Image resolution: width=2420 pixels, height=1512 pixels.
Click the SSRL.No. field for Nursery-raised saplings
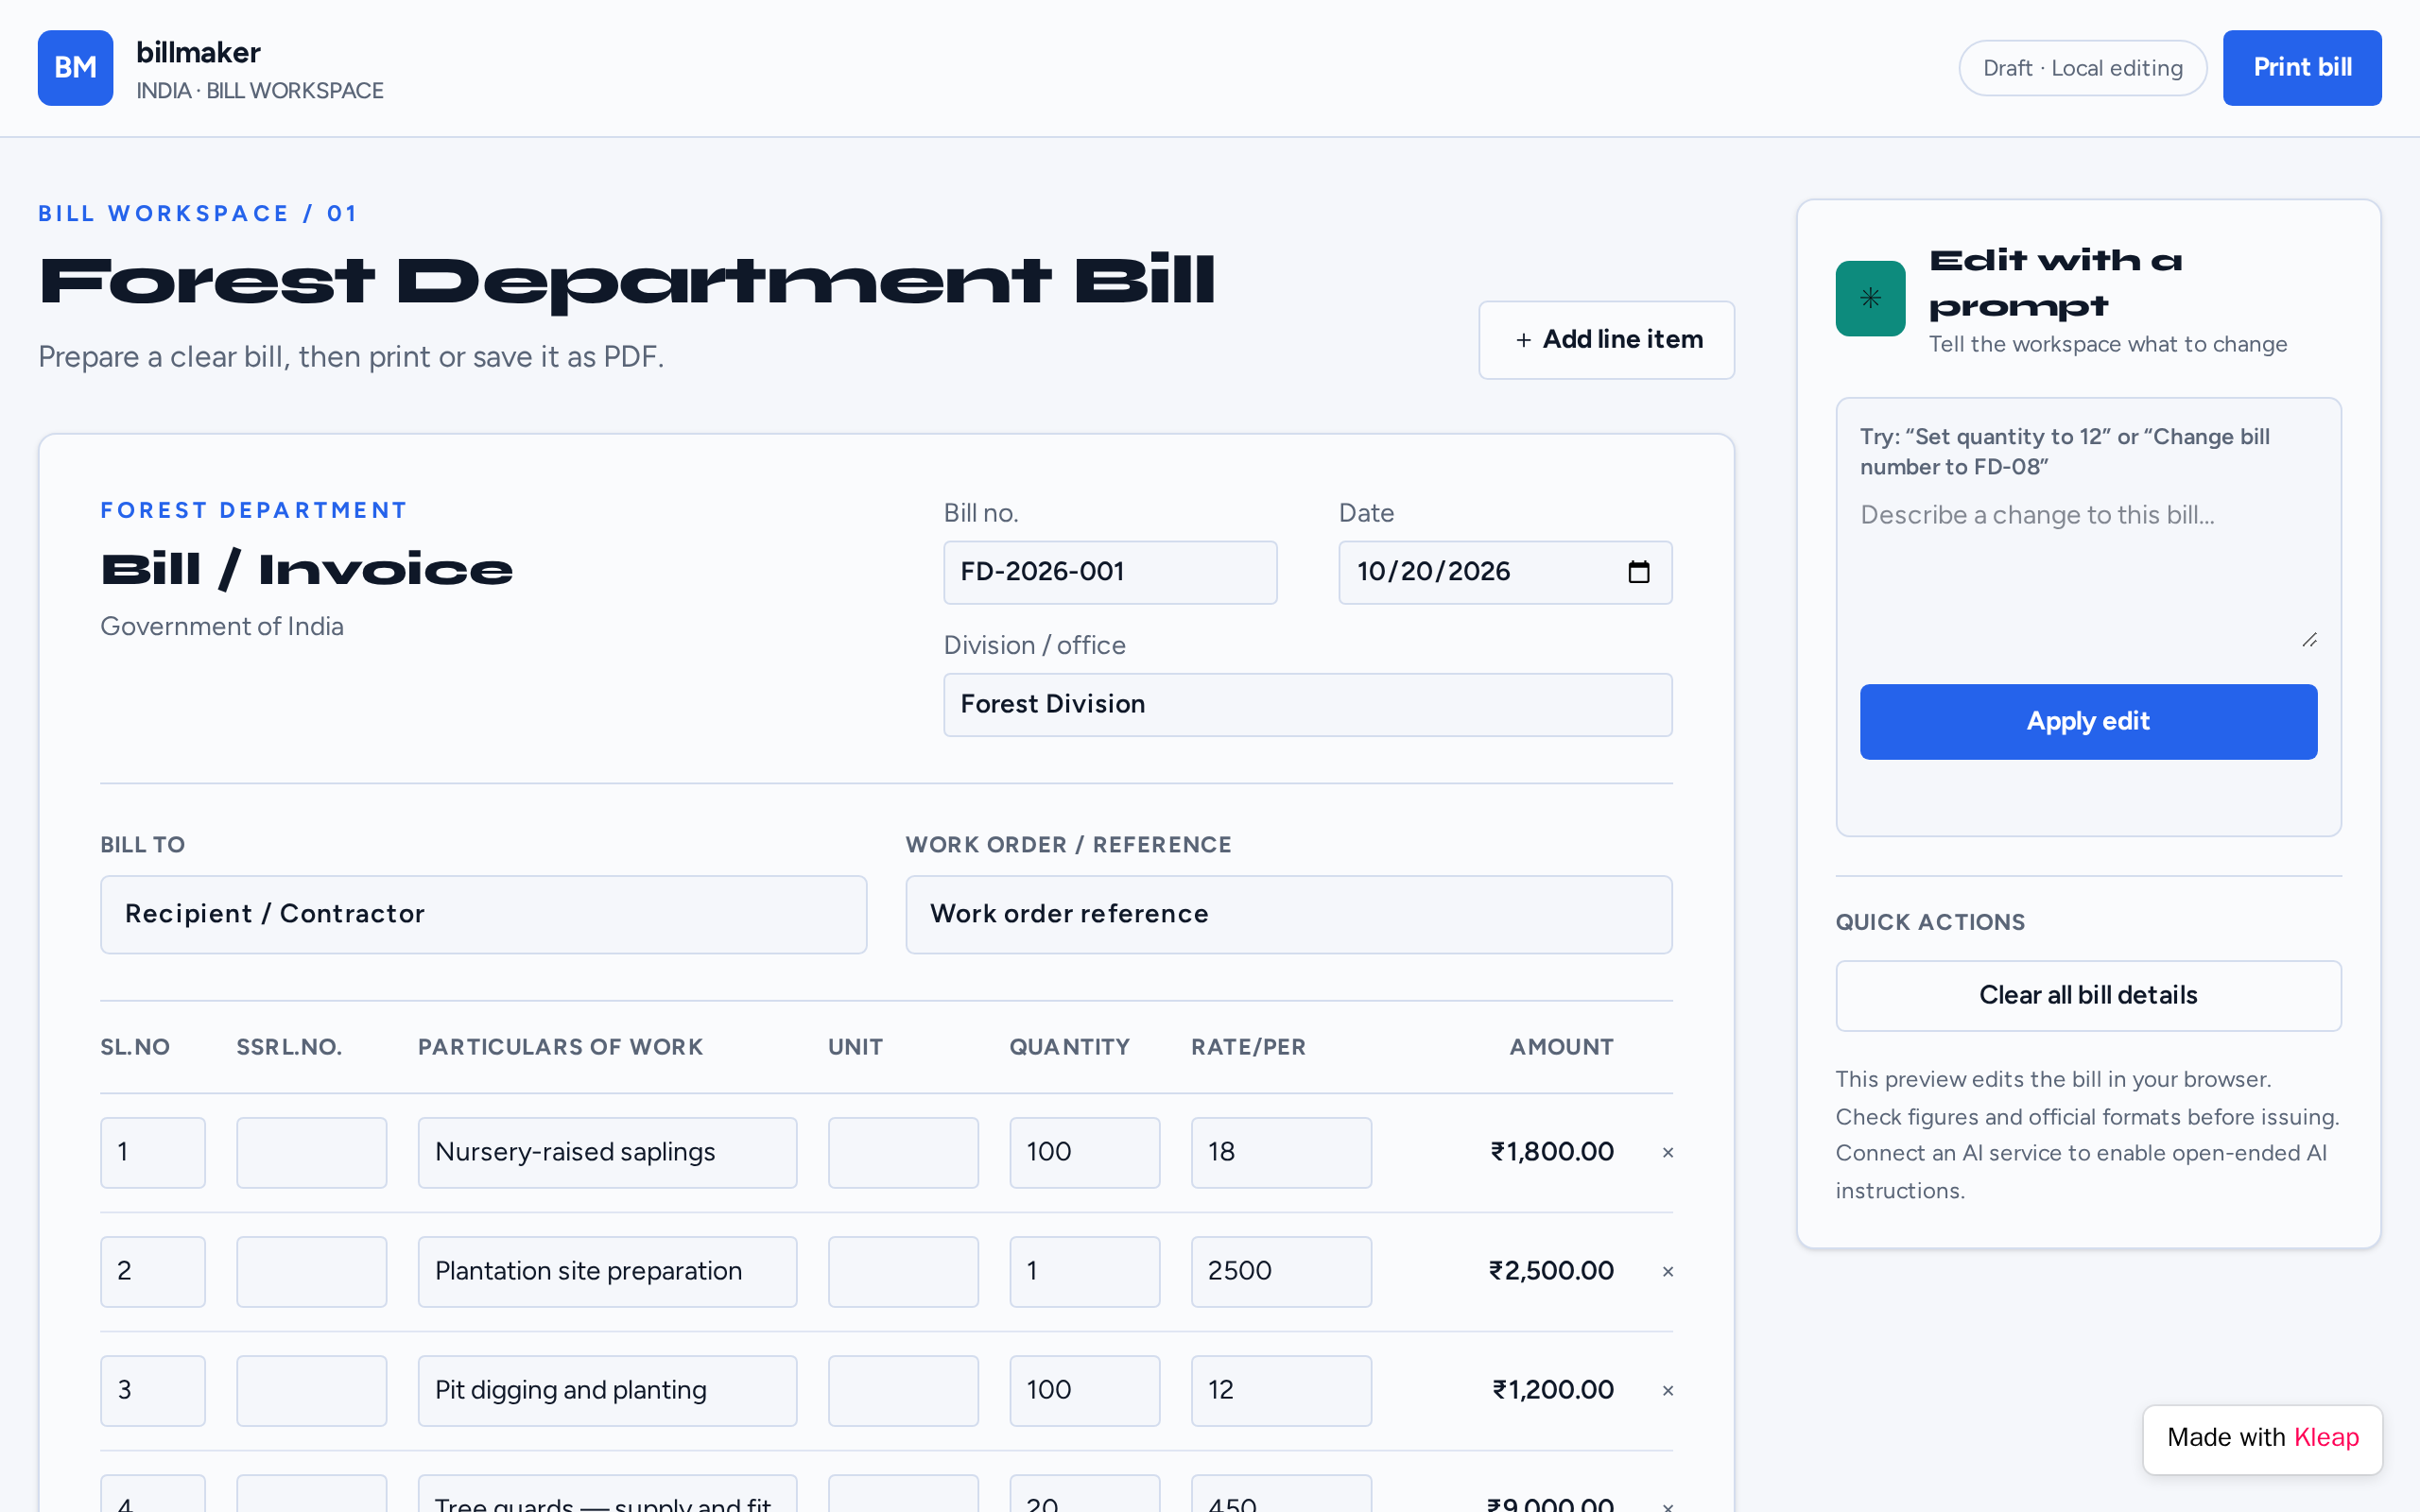click(311, 1153)
